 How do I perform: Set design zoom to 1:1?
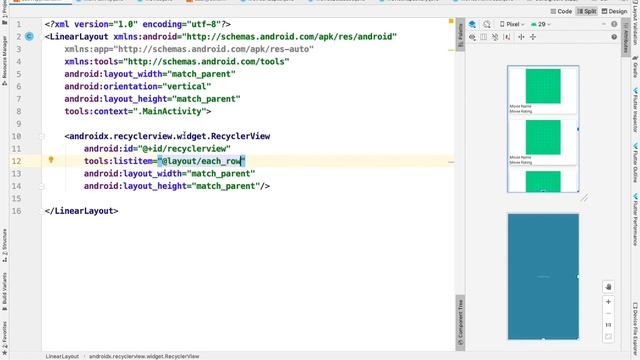point(608,325)
